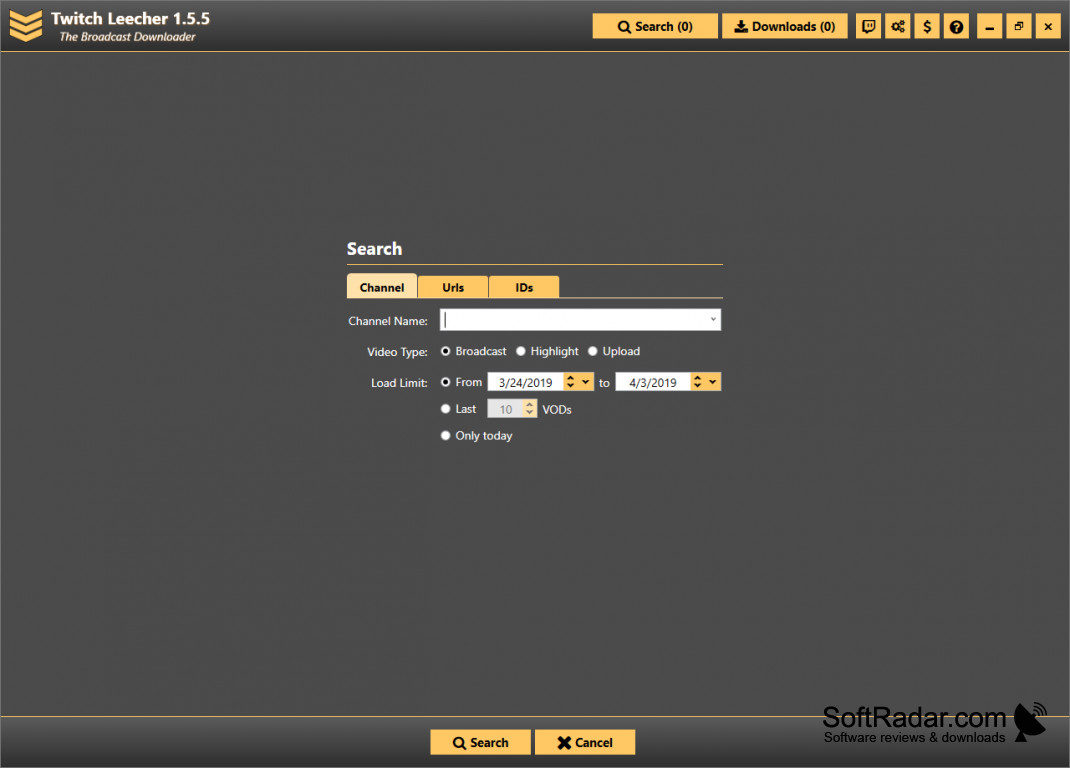This screenshot has height=768, width=1070.
Task: Open the Downloads (0) view
Action: [x=785, y=27]
